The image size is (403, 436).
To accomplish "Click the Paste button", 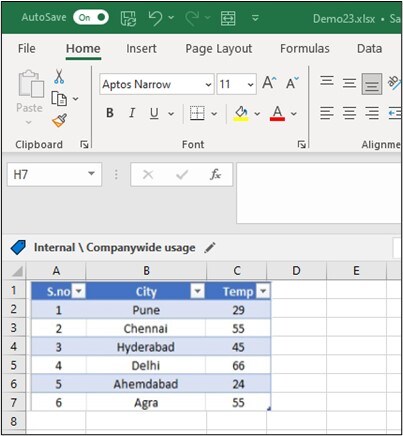I will [29, 97].
